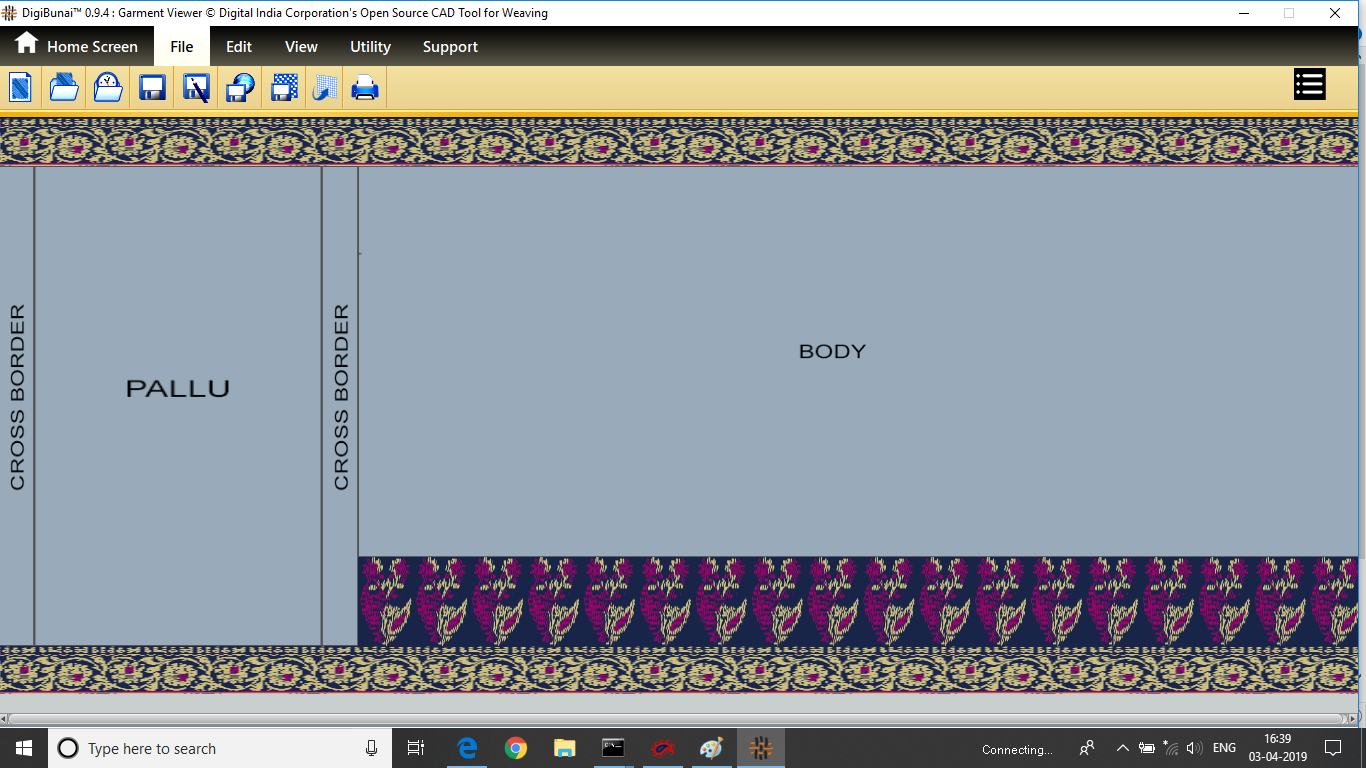Open the Utility menu
Screen dimensions: 1366x768
(x=370, y=47)
